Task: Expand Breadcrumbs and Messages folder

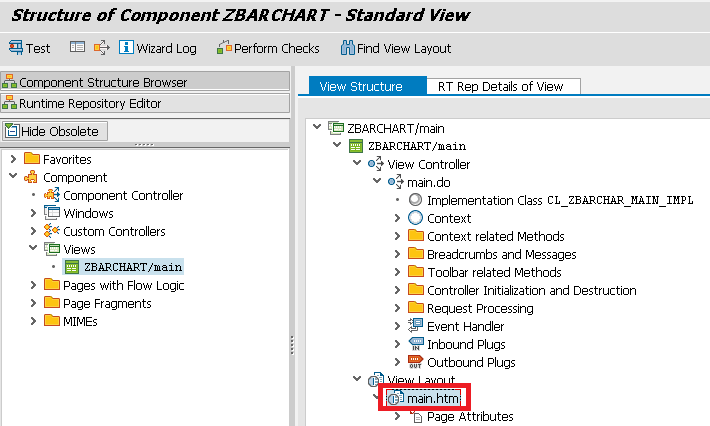Action: pyautogui.click(x=397, y=254)
